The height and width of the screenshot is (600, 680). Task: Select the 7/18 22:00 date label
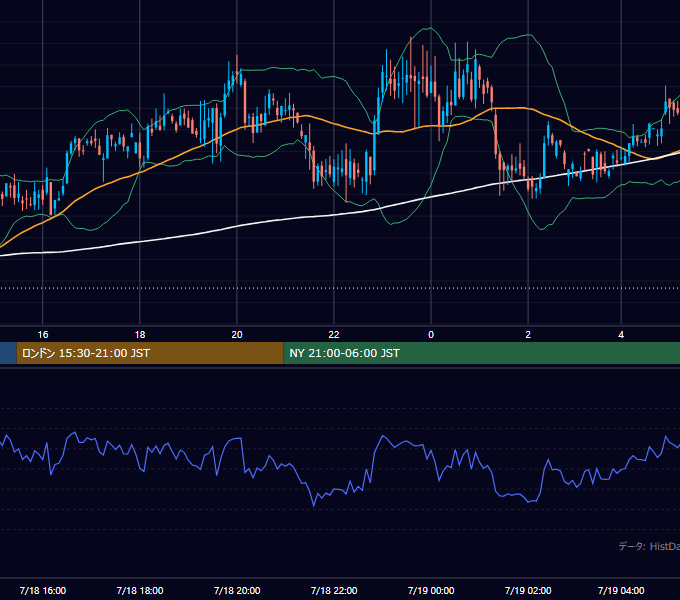click(x=334, y=590)
